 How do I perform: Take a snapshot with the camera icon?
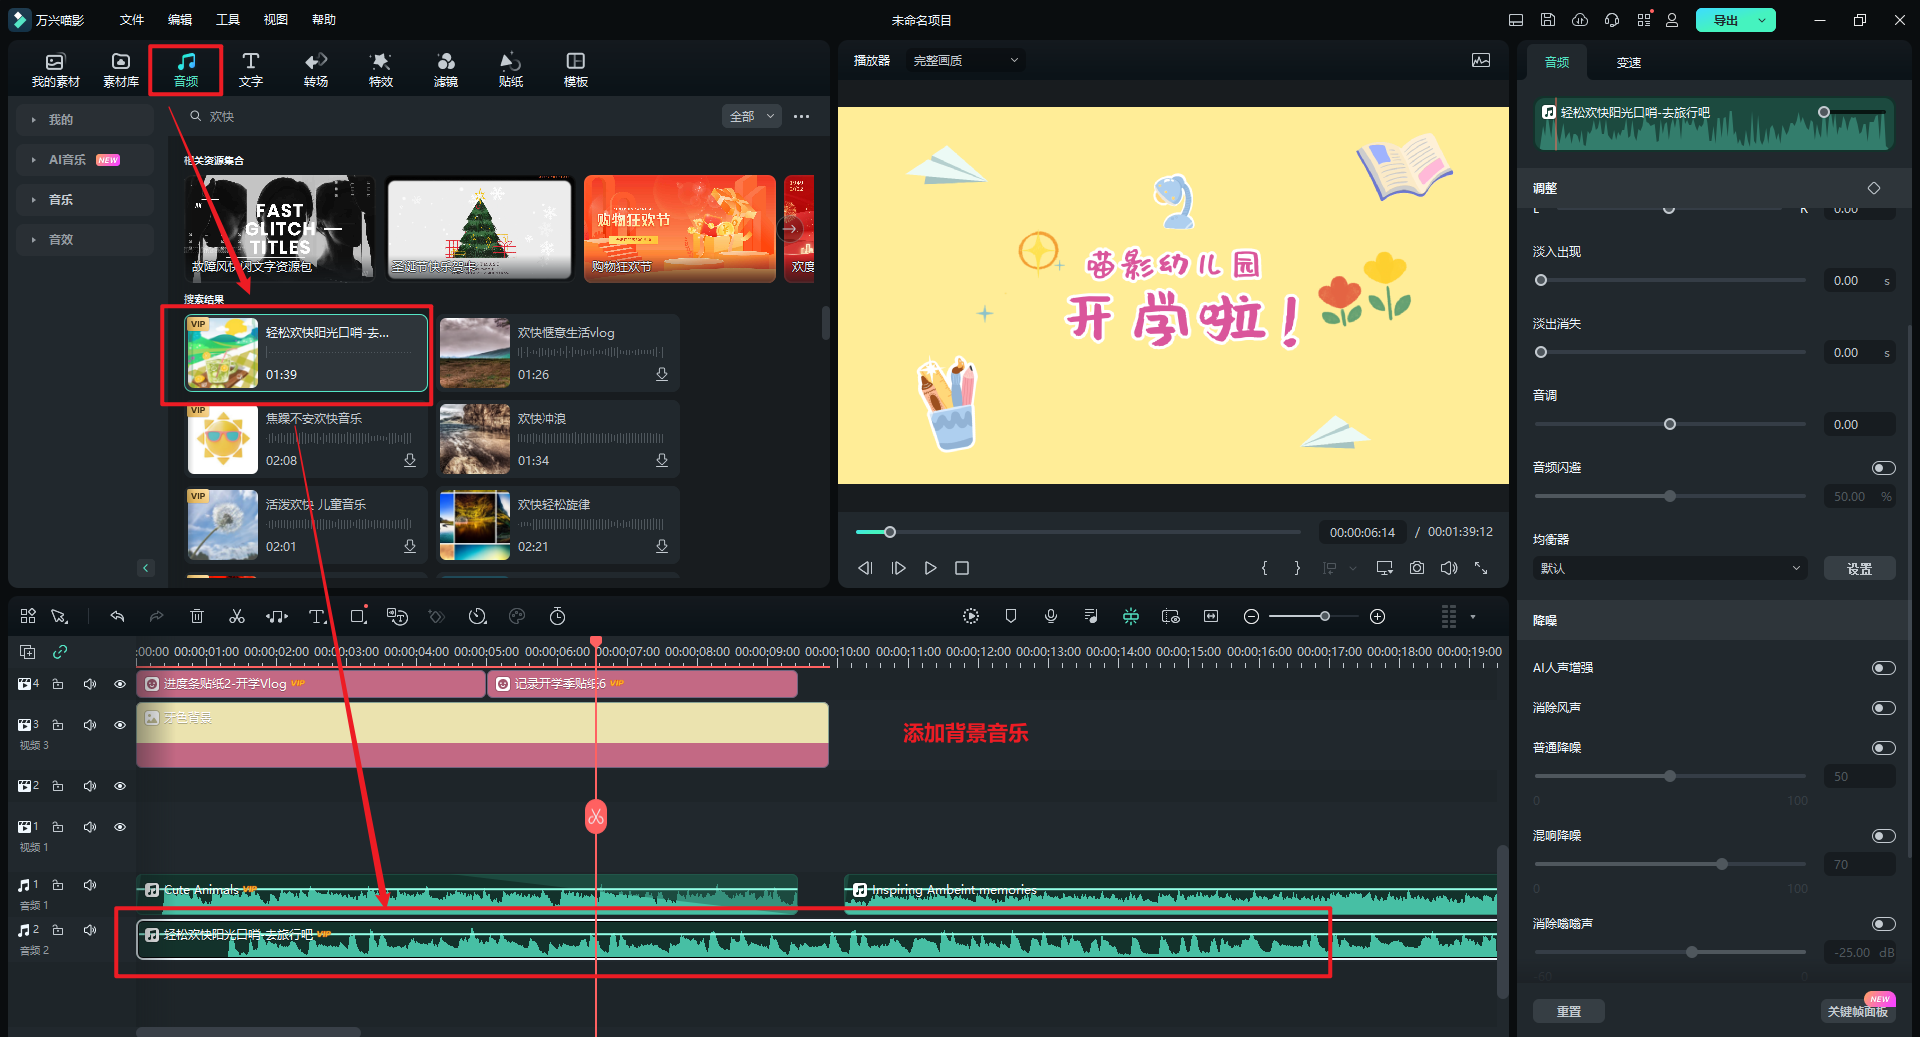coord(1417,568)
